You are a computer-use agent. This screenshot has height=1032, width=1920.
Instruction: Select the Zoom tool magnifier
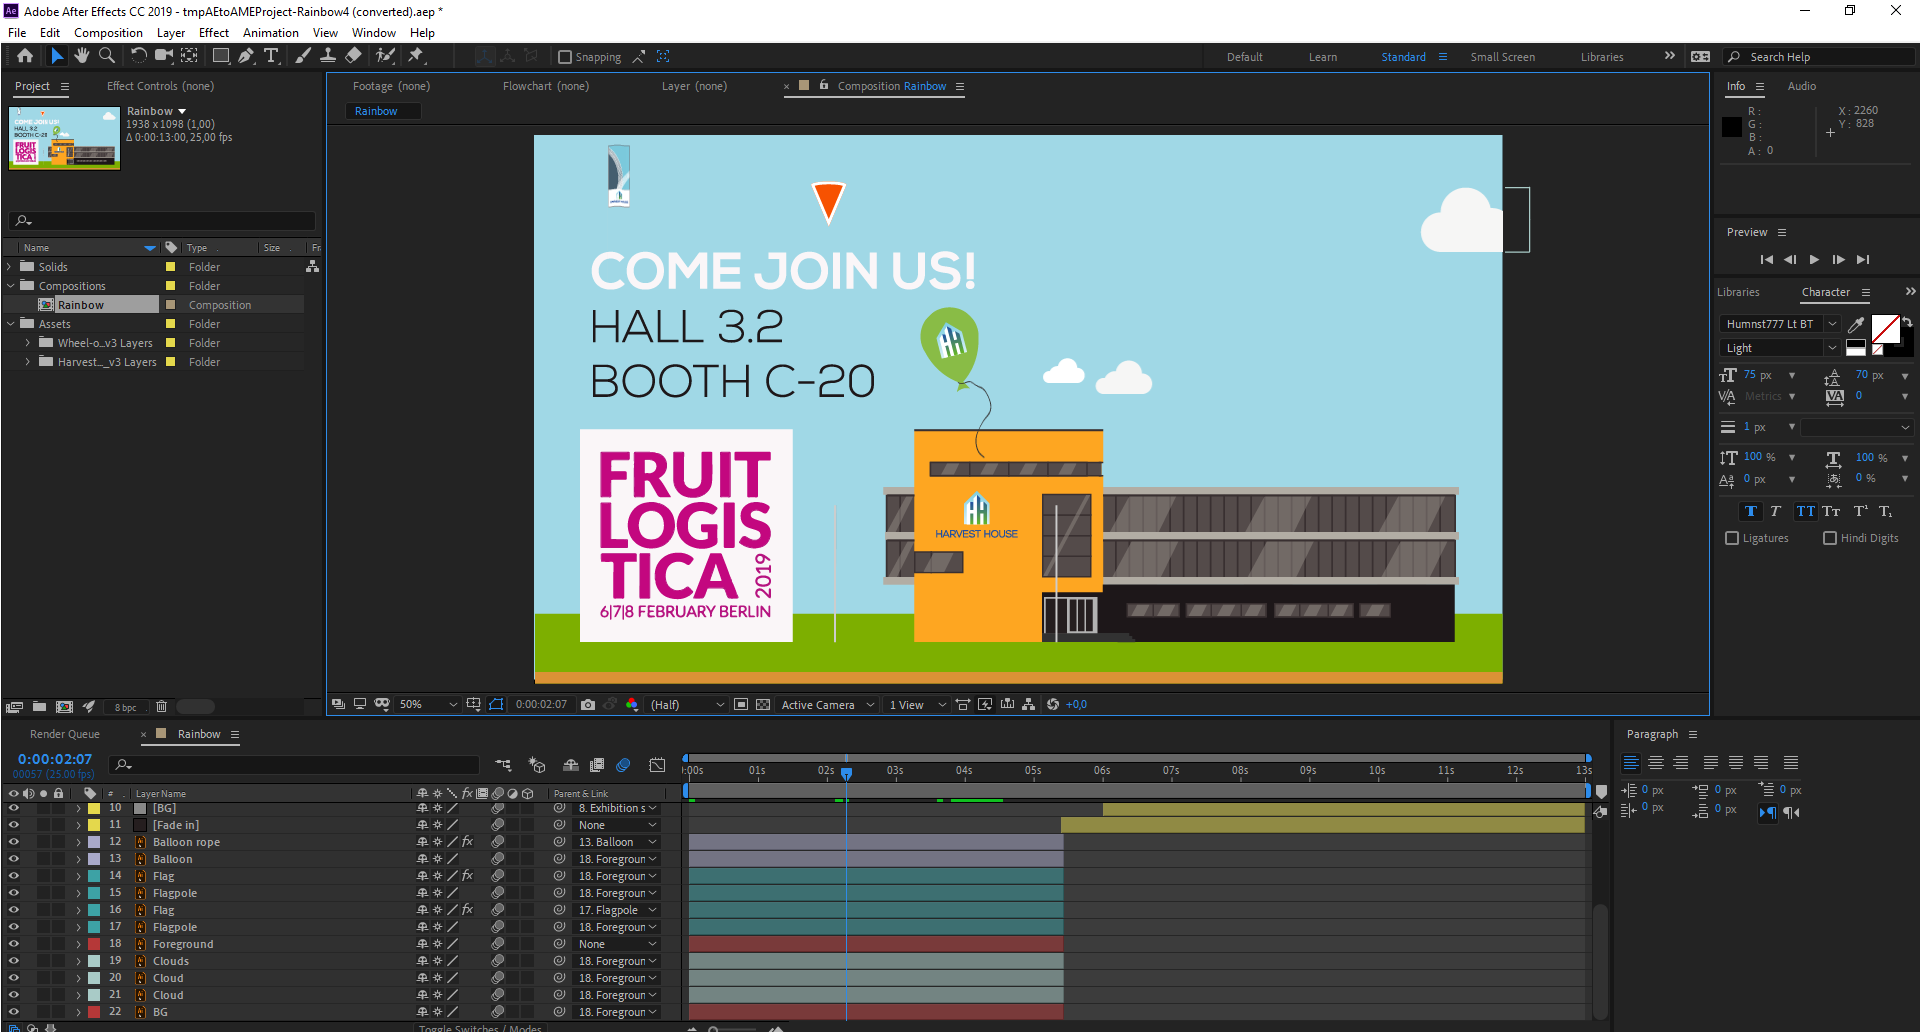tap(107, 56)
